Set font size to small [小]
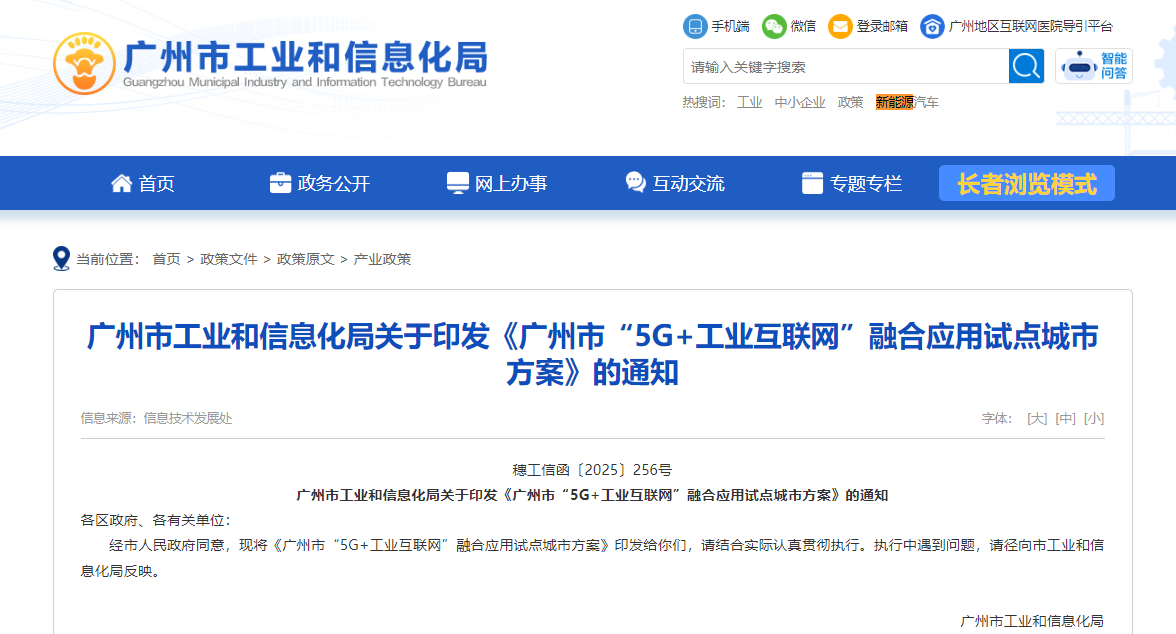The height and width of the screenshot is (634, 1176). pos(1094,418)
